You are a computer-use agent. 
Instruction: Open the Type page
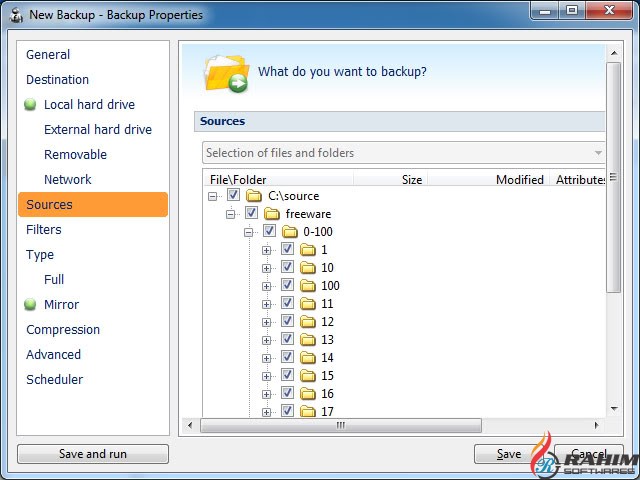click(x=40, y=255)
